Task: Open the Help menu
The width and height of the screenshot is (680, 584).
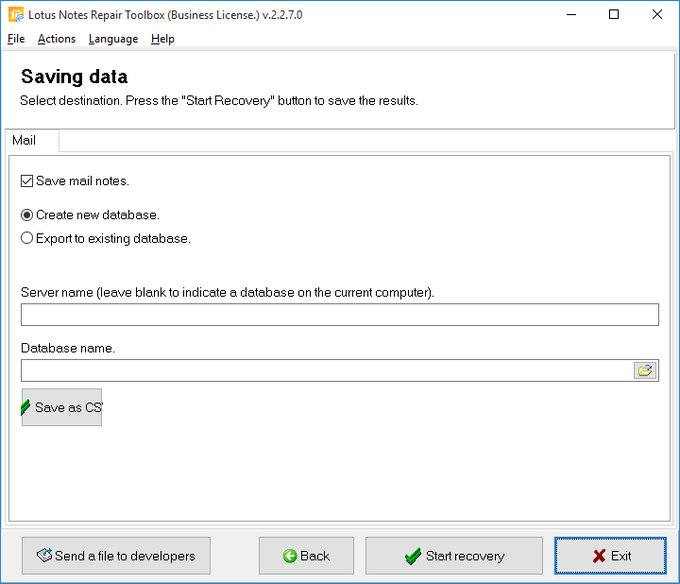Action: point(163,39)
